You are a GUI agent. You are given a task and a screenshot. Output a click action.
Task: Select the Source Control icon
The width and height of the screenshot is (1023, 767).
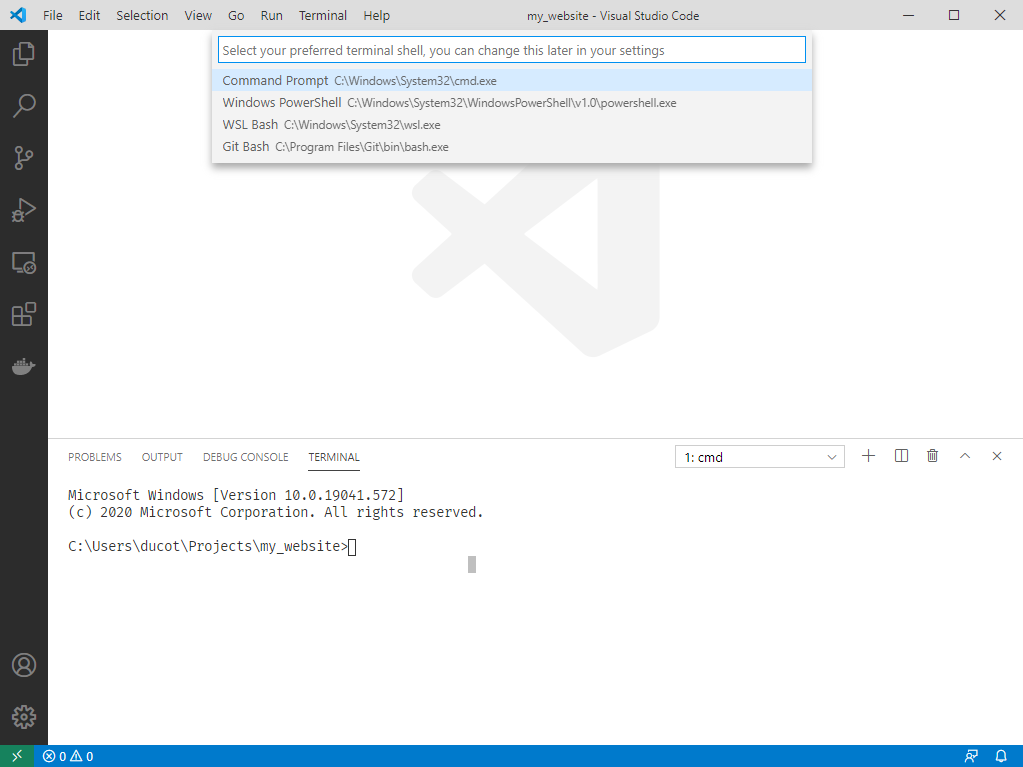(23, 158)
